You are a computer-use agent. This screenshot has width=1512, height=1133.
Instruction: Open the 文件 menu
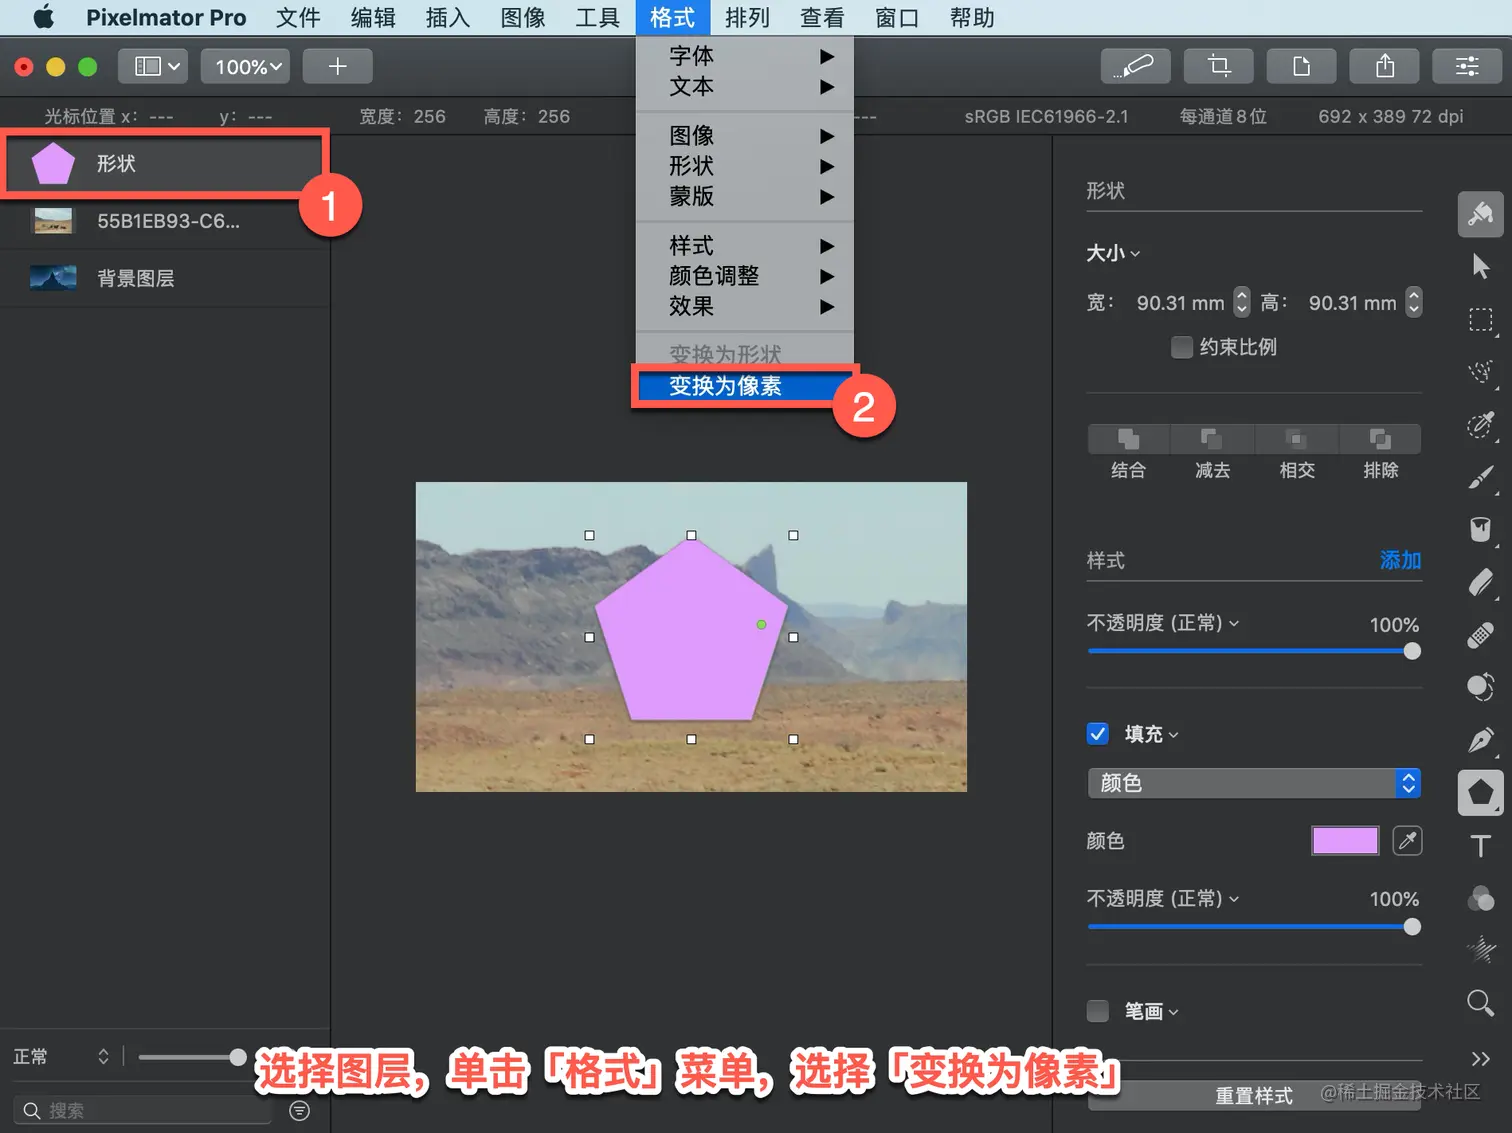coord(298,17)
